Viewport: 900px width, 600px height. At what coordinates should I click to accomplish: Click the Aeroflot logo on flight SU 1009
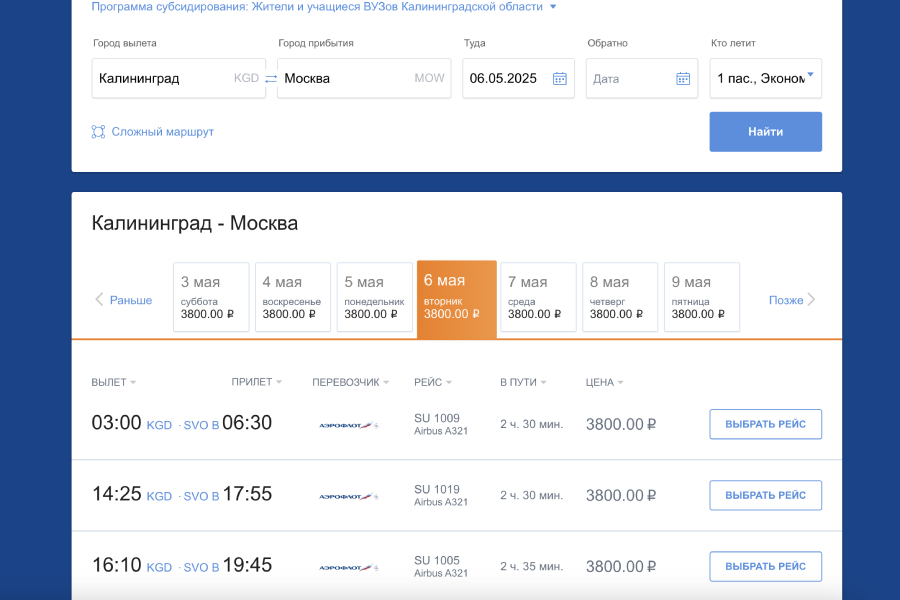(x=348, y=425)
